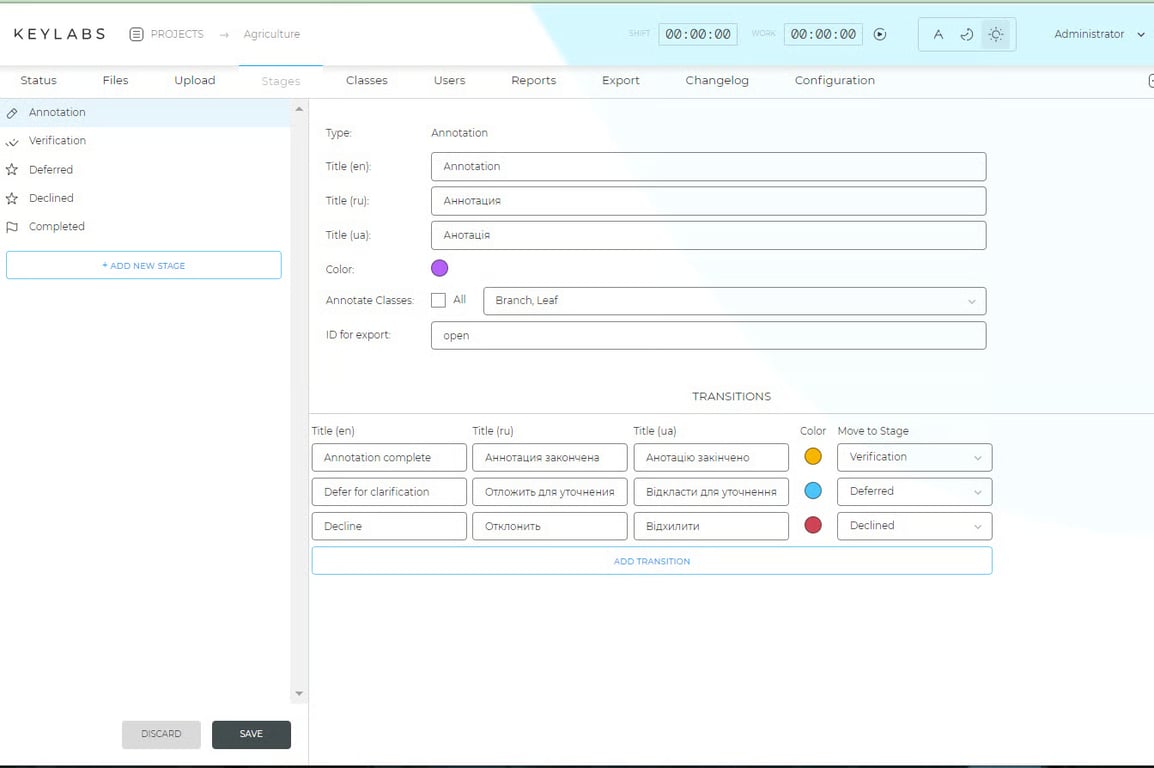Click the flag icon beside Completed stage
Viewport: 1154px width, 768px height.
(12, 227)
